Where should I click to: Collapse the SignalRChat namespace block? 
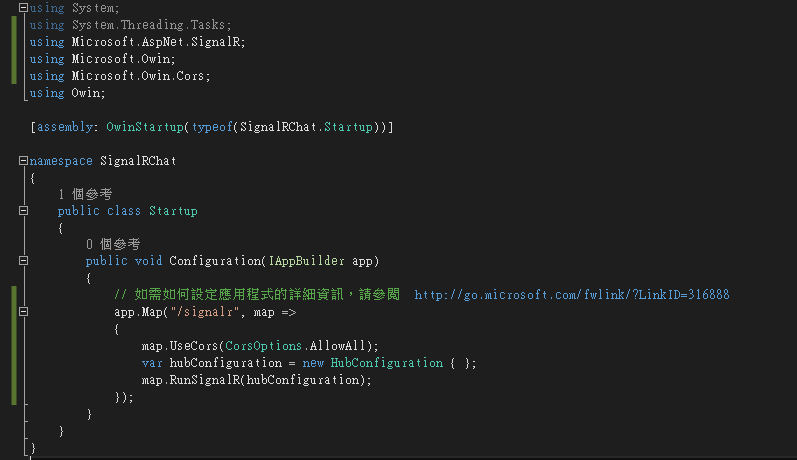23,161
